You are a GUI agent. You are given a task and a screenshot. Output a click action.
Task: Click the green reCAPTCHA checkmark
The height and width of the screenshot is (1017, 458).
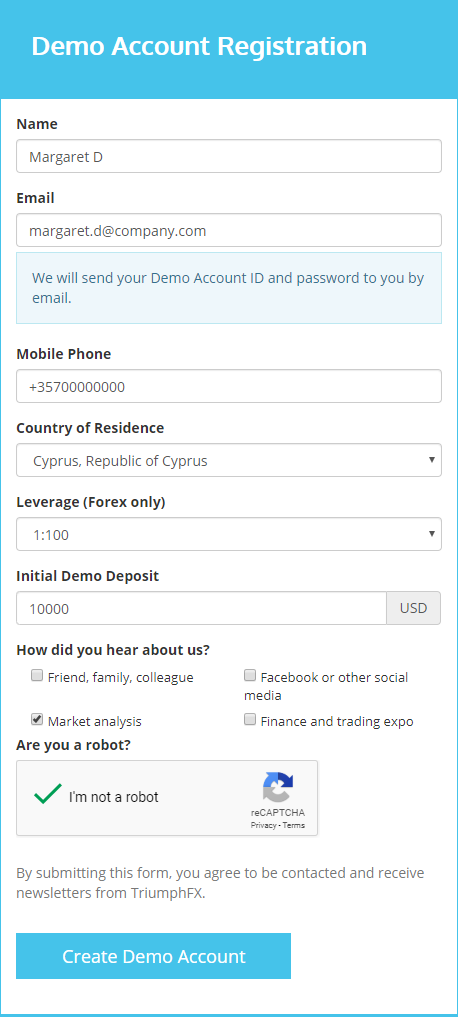click(48, 794)
